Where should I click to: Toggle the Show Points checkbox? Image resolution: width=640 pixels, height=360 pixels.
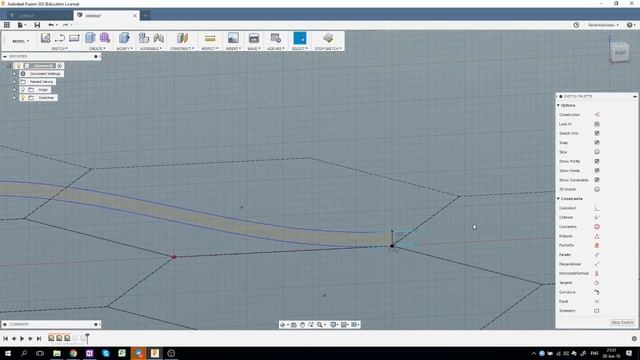tap(597, 171)
